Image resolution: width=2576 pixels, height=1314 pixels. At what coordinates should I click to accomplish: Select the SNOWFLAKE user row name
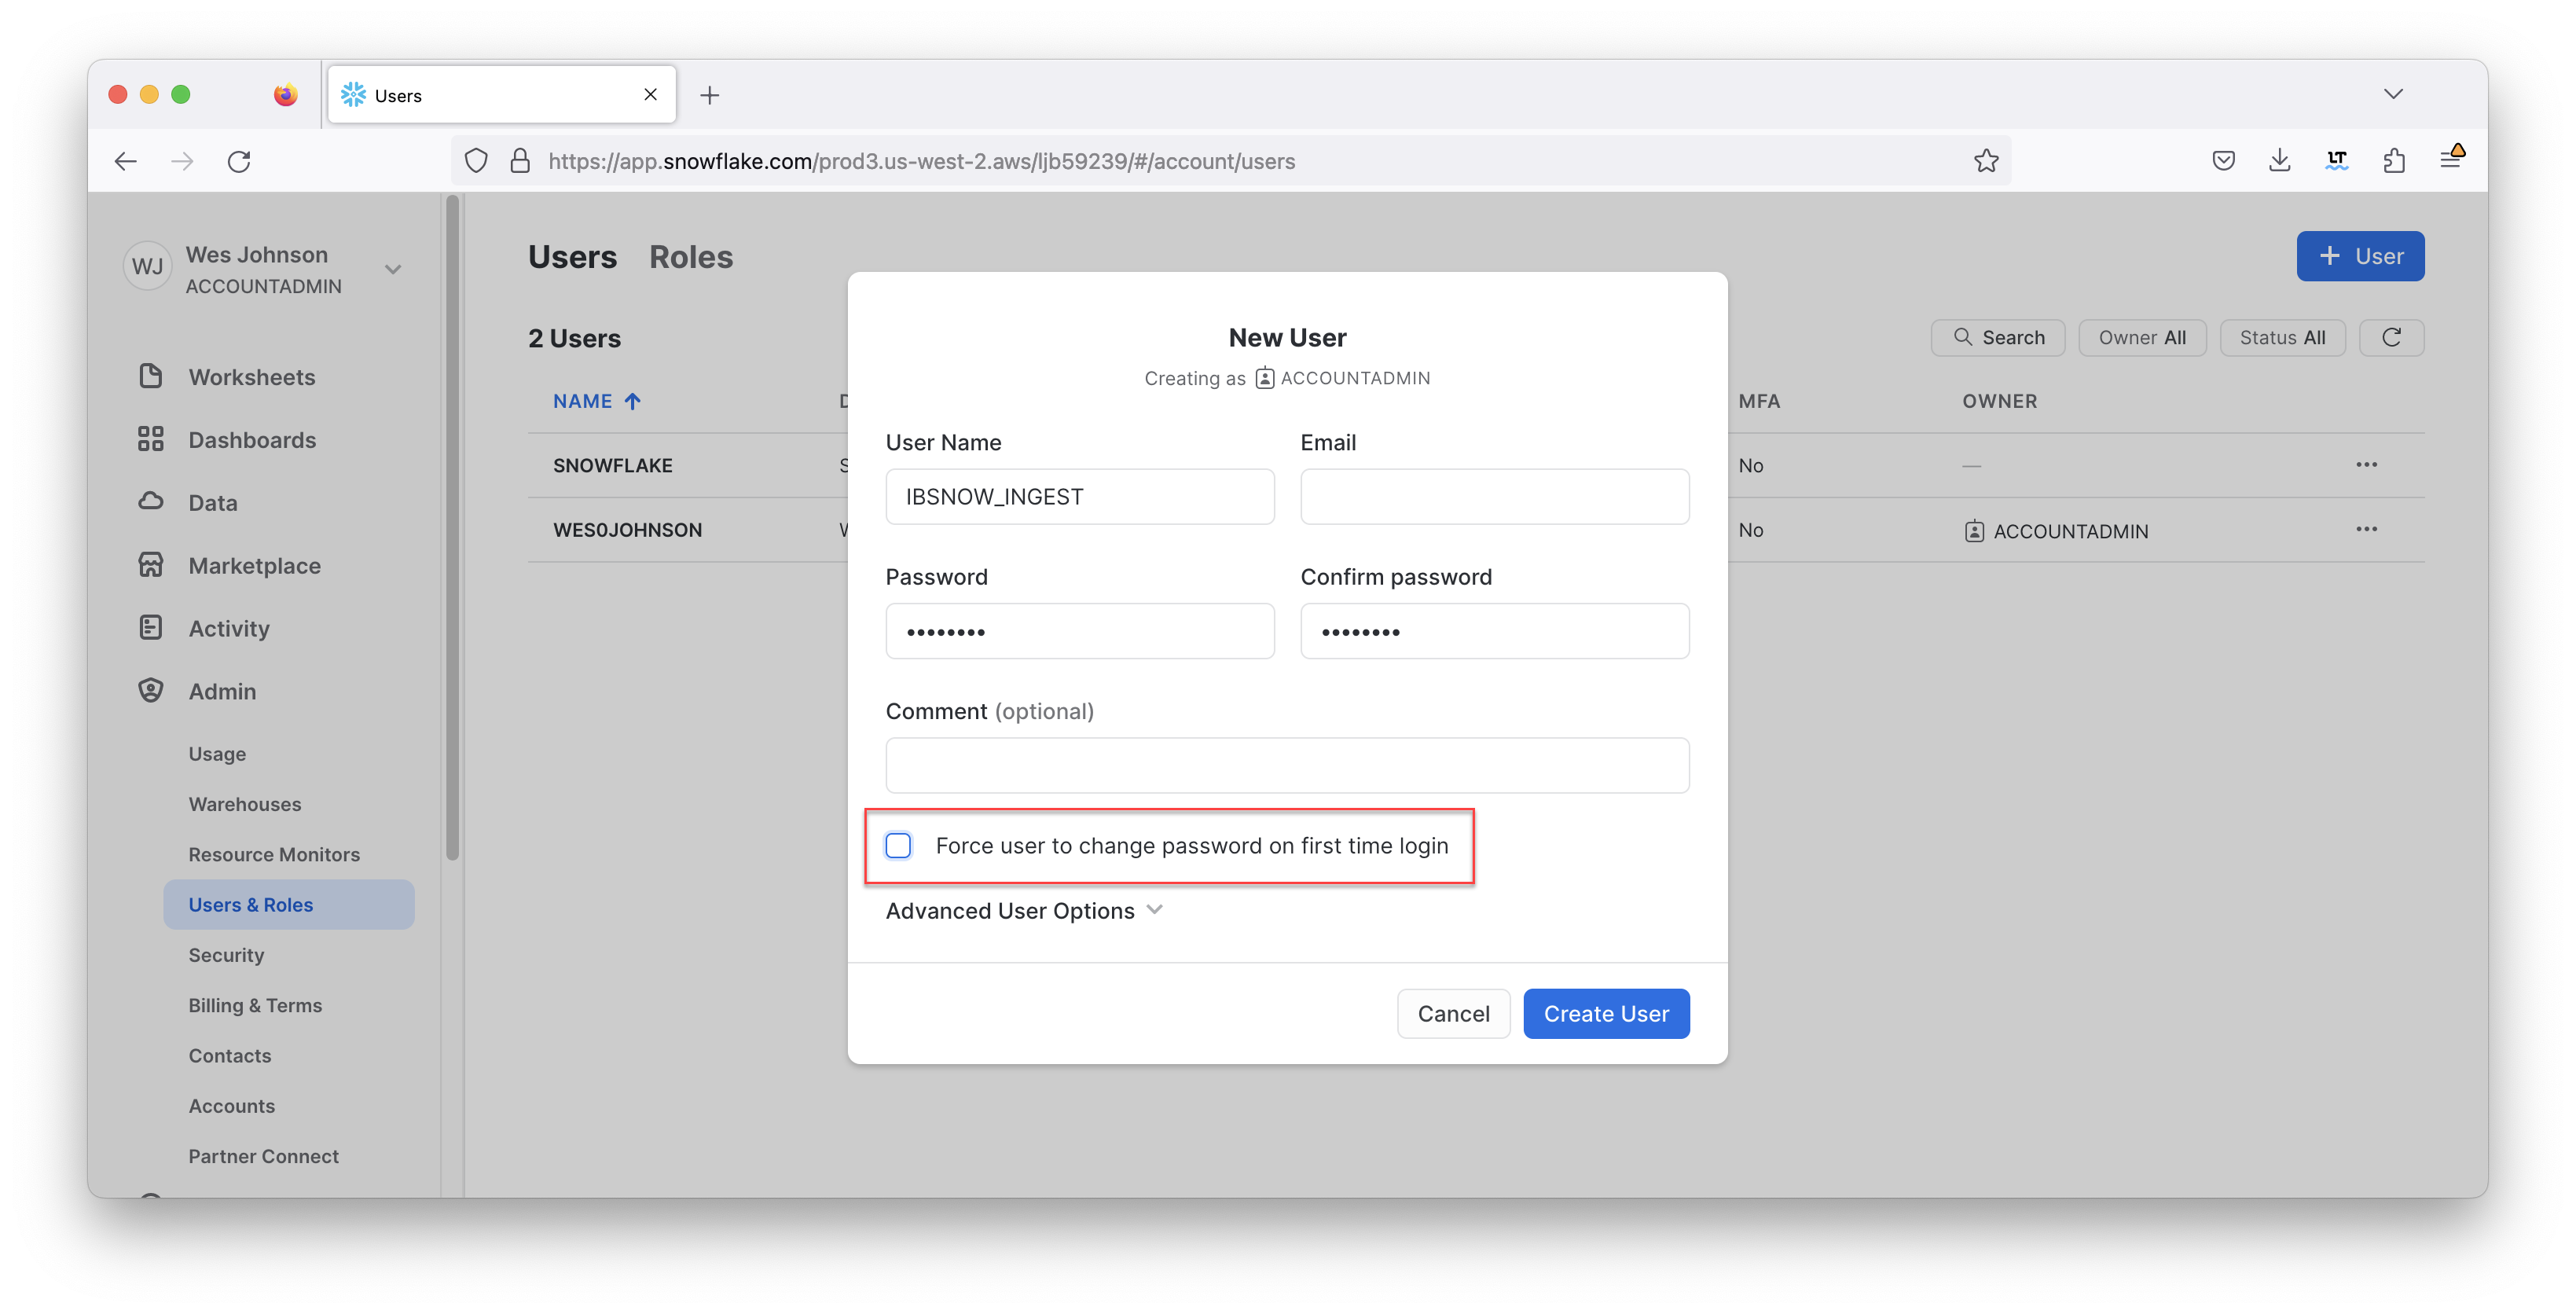coord(613,465)
